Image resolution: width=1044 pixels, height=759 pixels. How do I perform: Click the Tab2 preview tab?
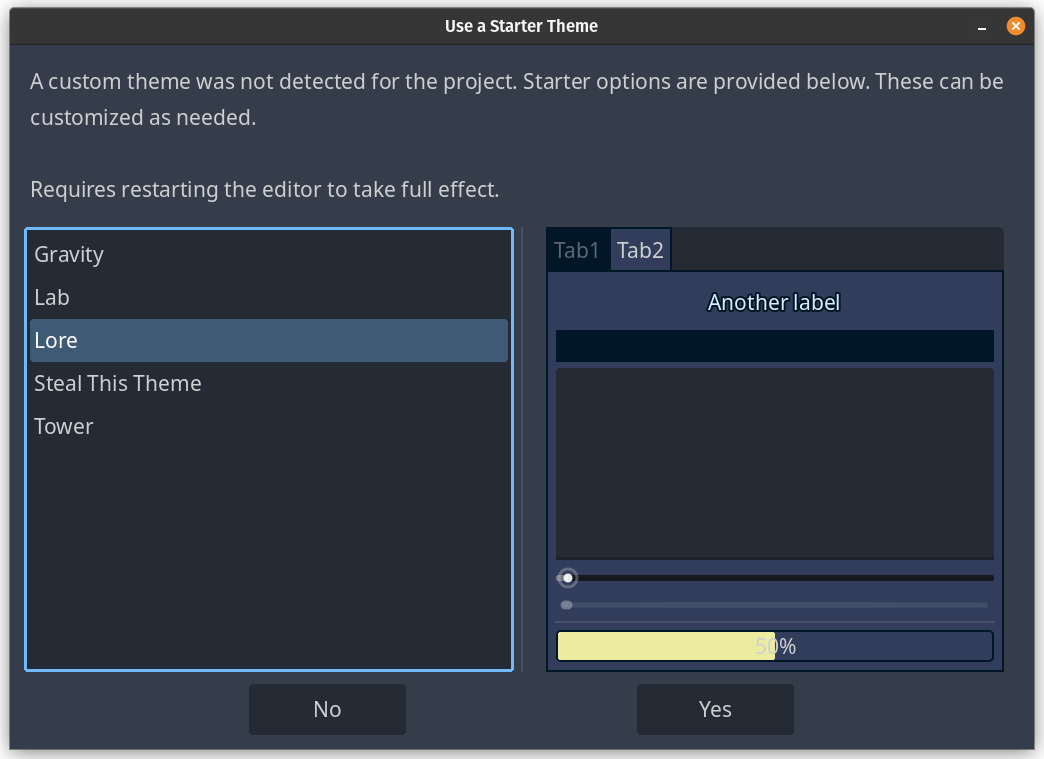coord(640,251)
